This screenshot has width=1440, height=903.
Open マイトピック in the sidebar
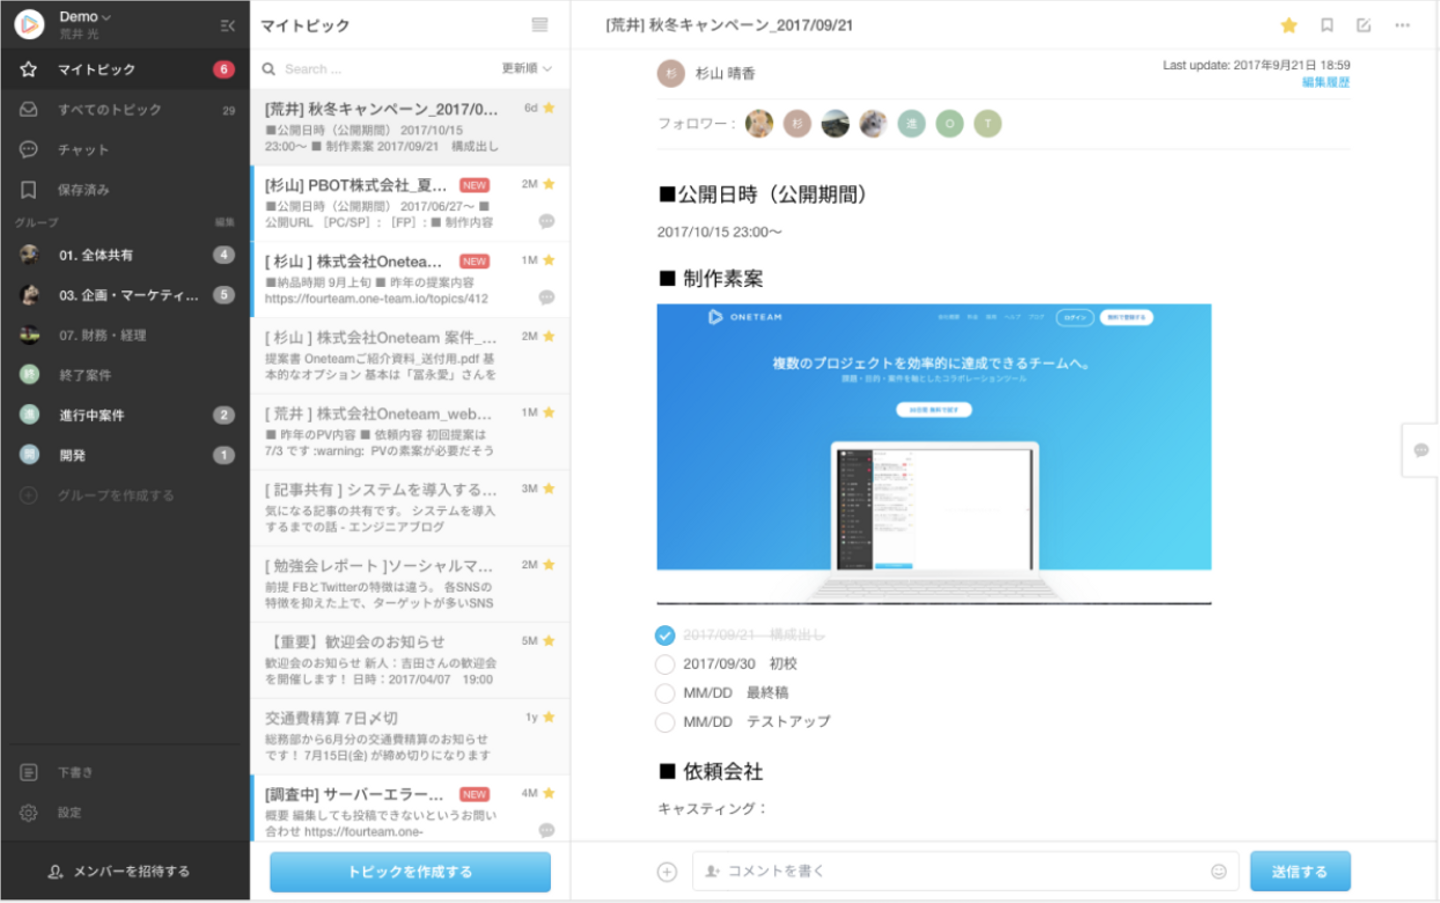[x=125, y=69]
